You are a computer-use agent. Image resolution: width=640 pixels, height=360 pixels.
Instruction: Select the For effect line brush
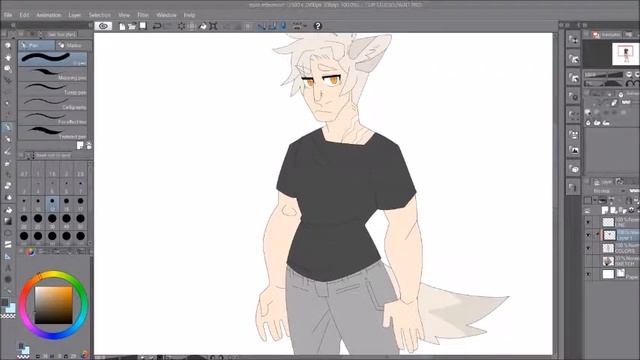[53, 118]
